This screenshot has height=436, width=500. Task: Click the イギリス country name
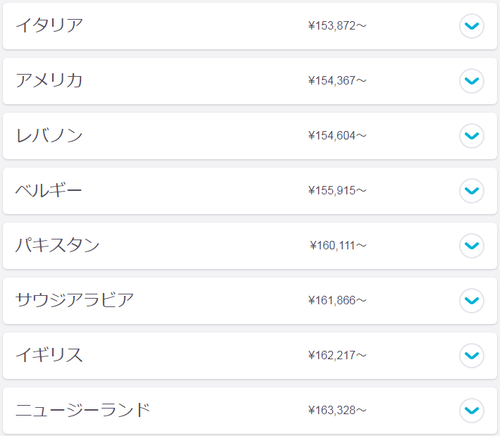click(49, 355)
